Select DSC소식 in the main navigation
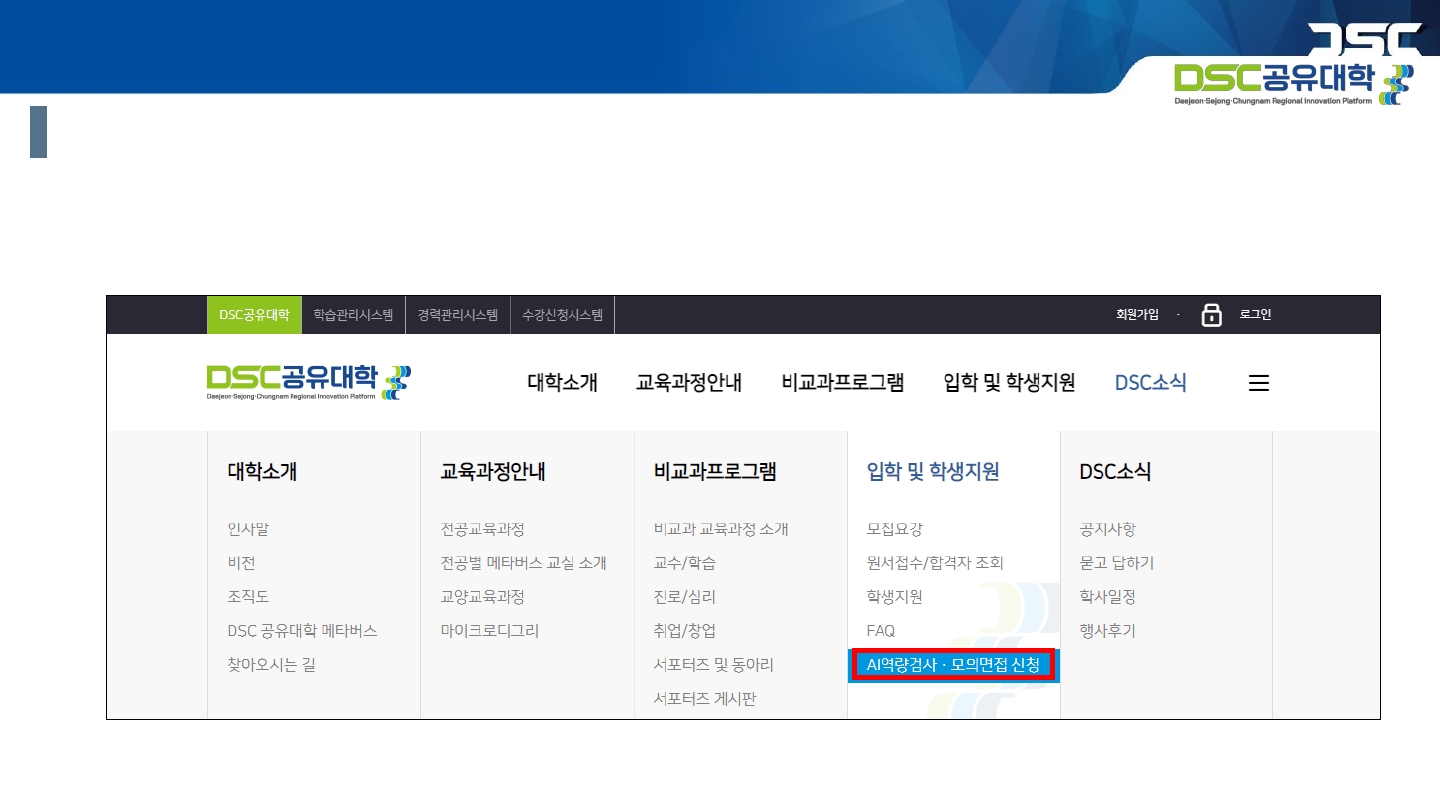 click(x=1150, y=383)
